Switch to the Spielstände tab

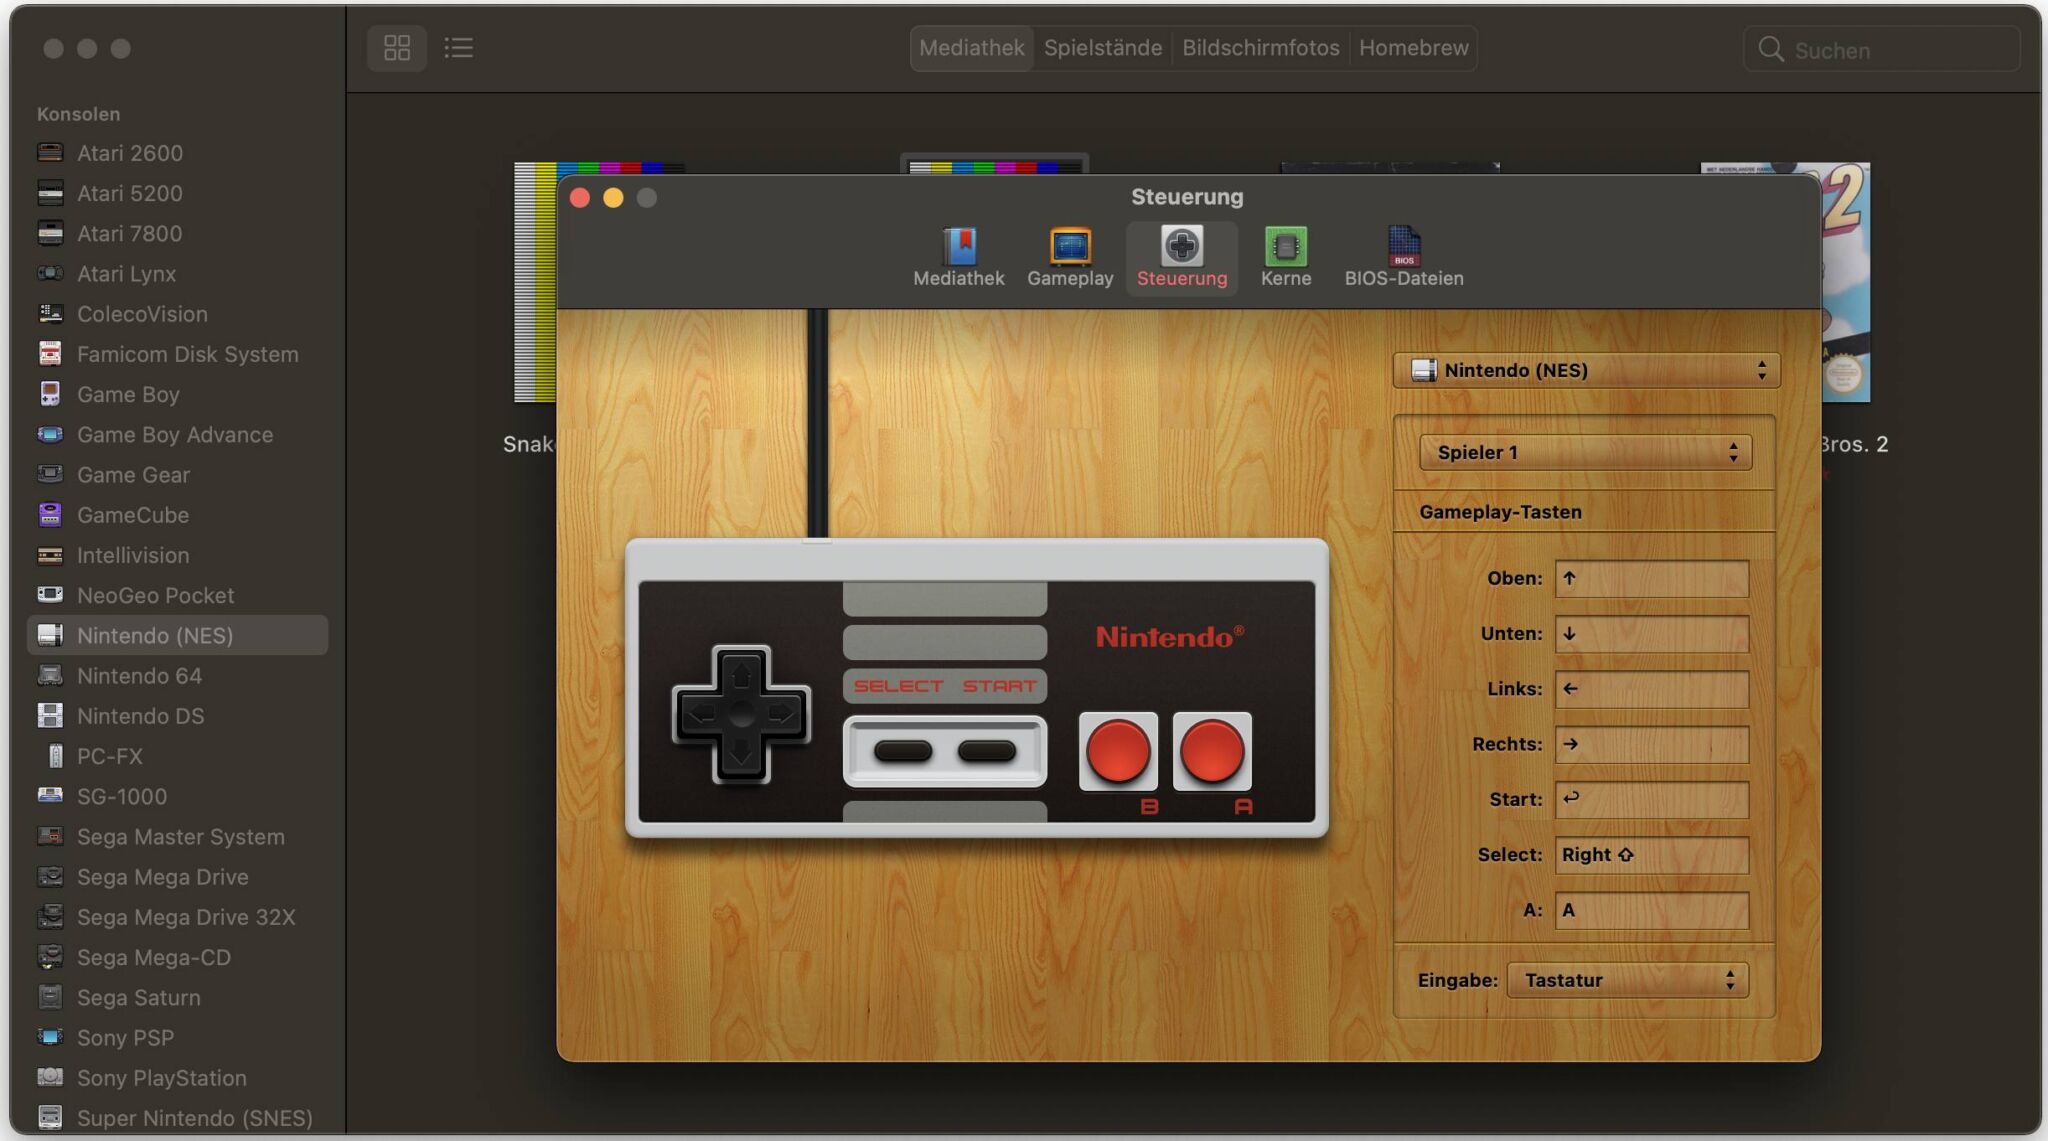pos(1101,47)
